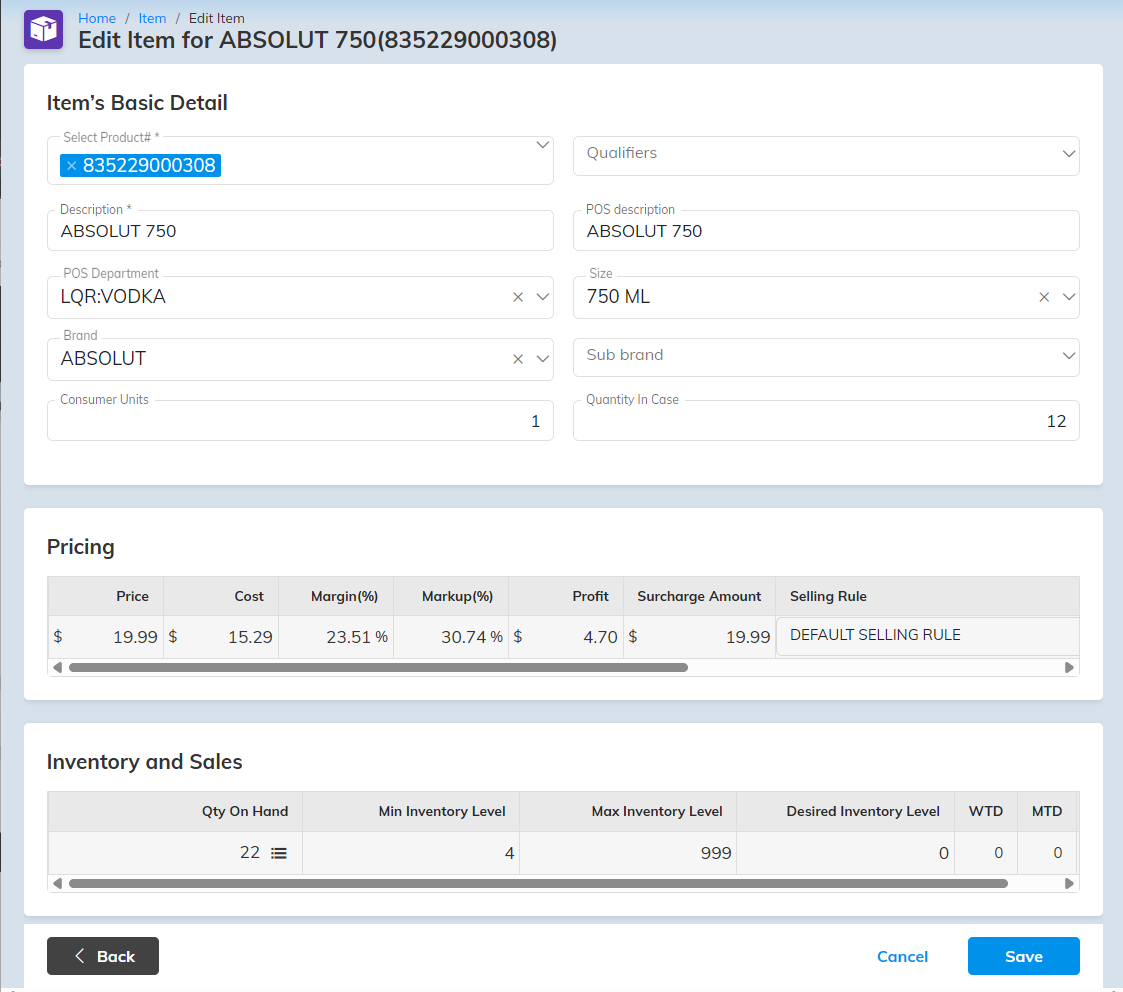
Task: Click the Profit 4.70 cell
Action: click(x=566, y=637)
